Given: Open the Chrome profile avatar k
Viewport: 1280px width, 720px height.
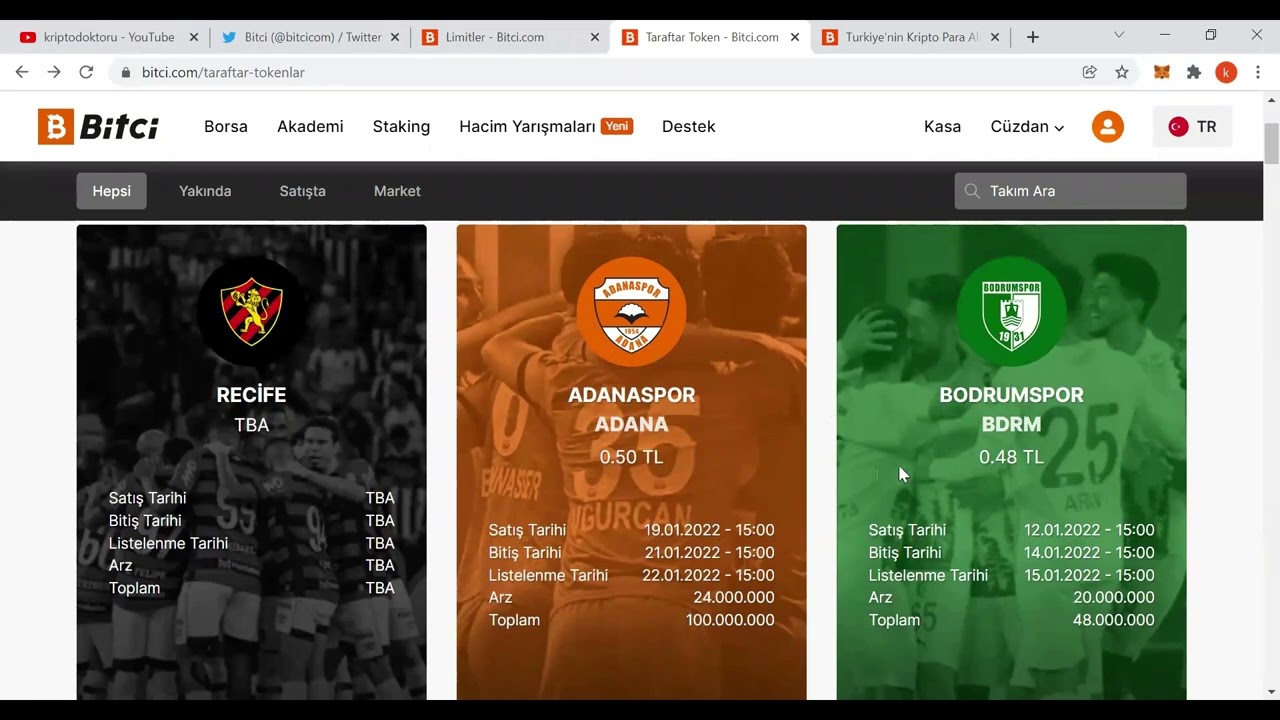Looking at the screenshot, I should [x=1226, y=72].
